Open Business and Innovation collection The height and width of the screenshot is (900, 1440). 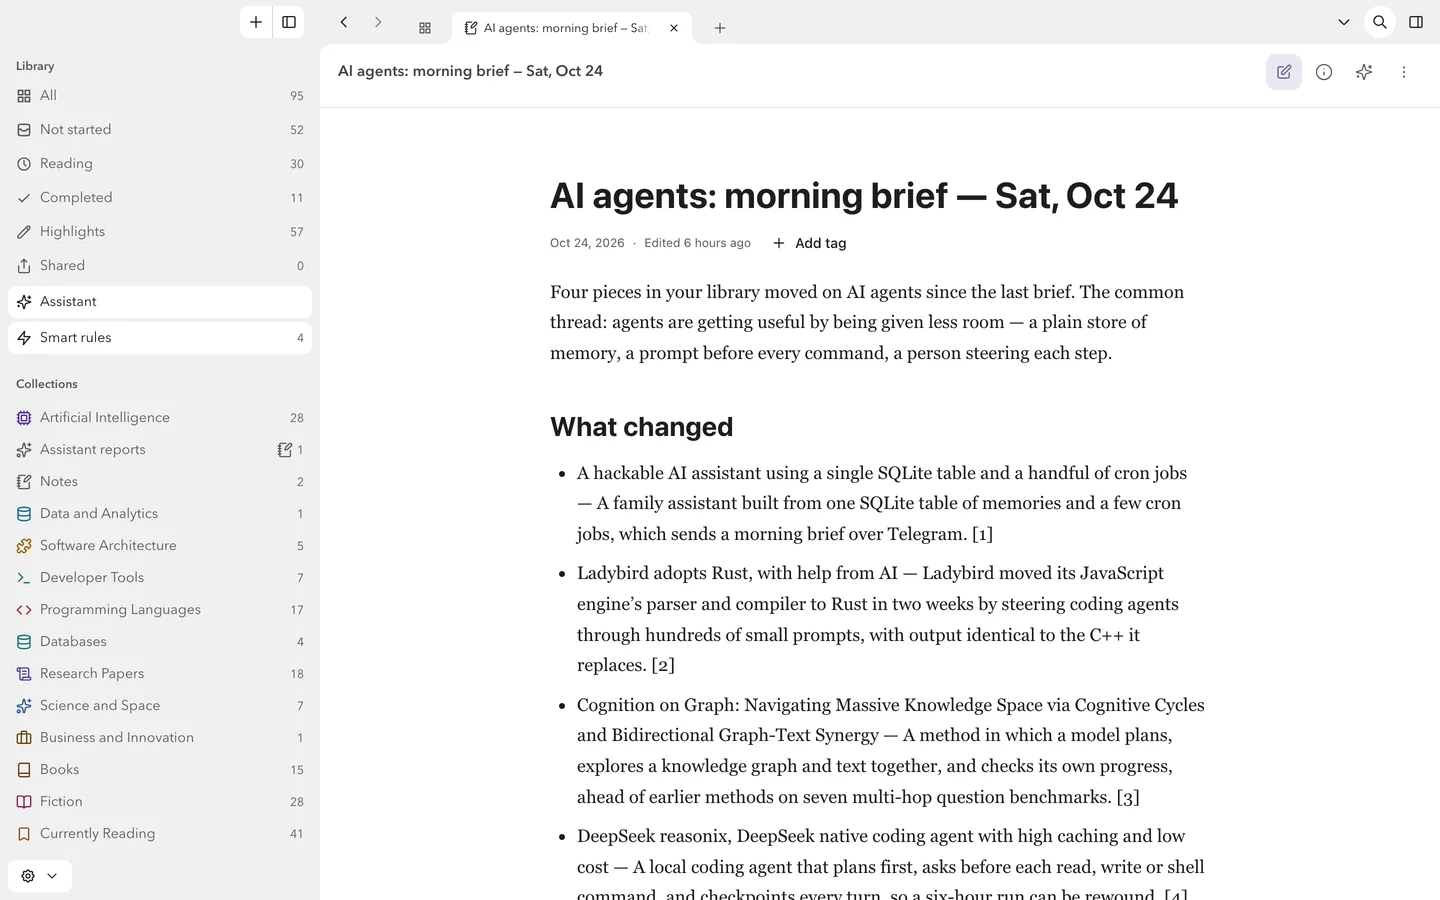tap(160, 738)
